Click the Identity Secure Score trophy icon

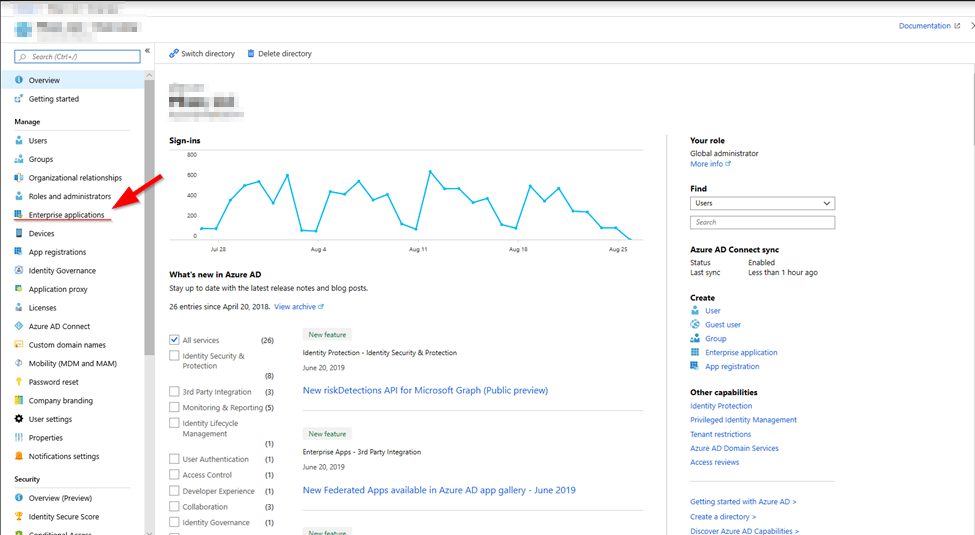(19, 516)
